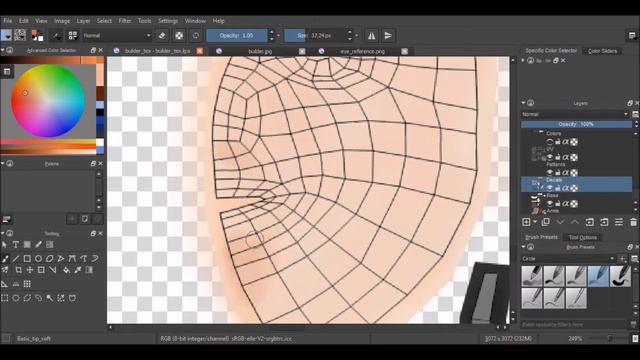Select the Polyline tool
The width and height of the screenshot is (640, 360).
(61, 258)
